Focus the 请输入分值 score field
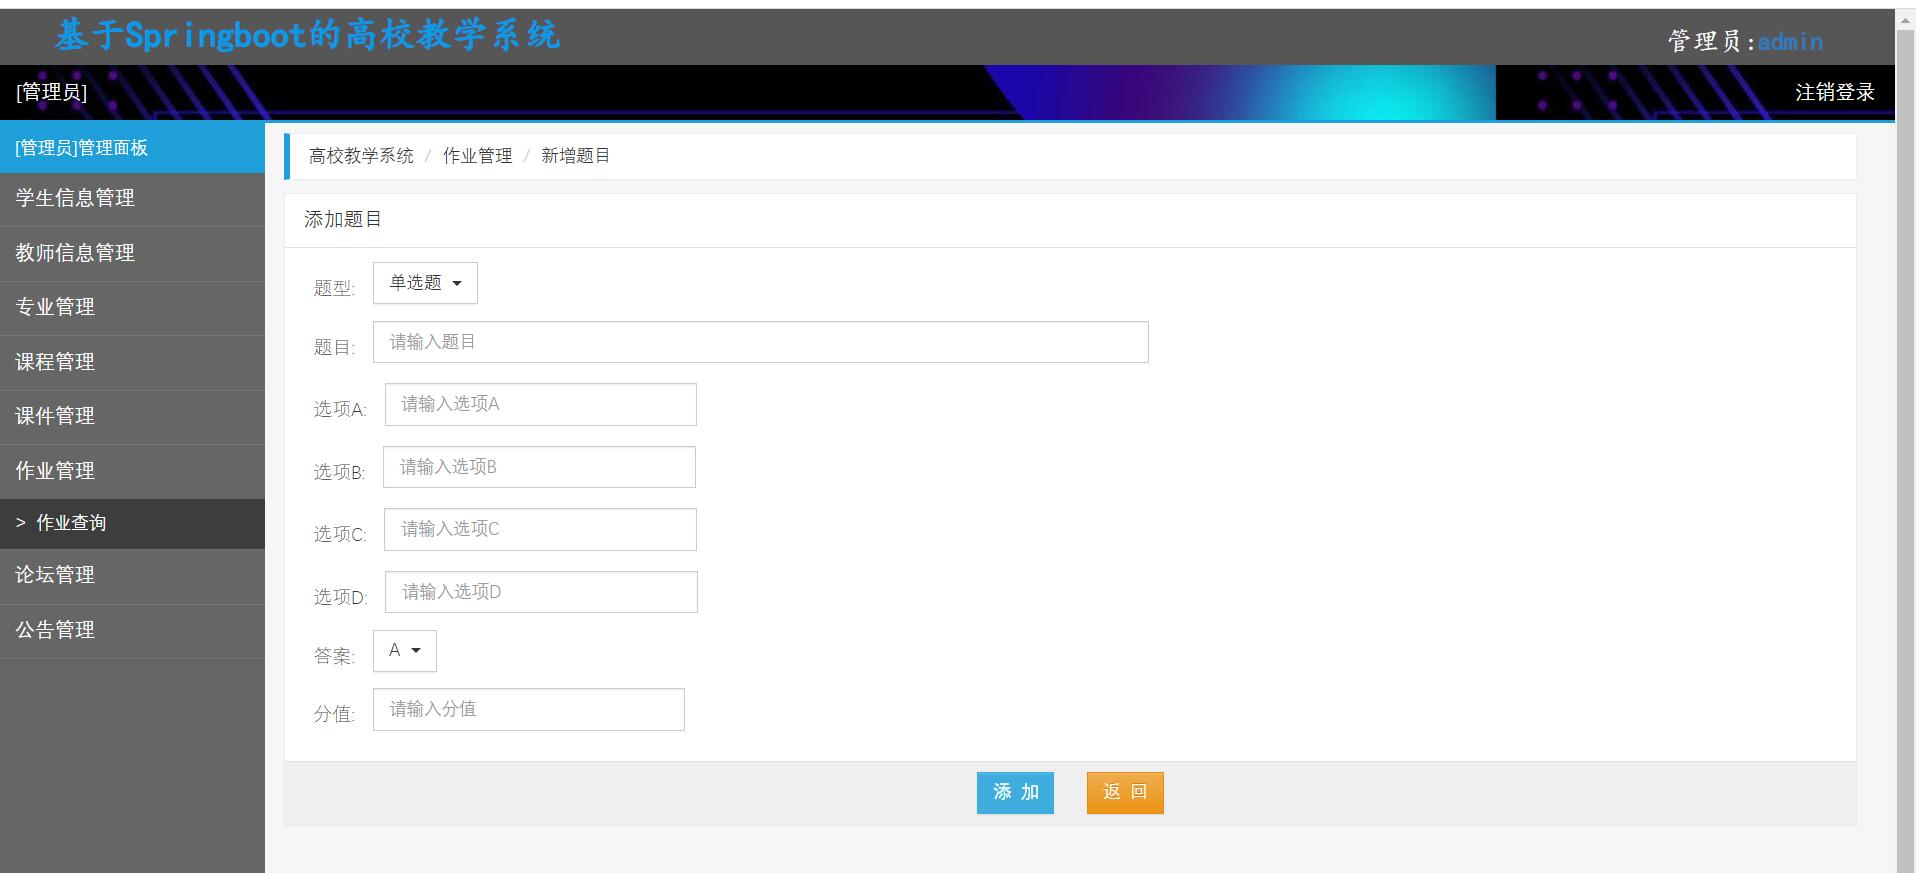This screenshot has width=1916, height=873. 529,709
